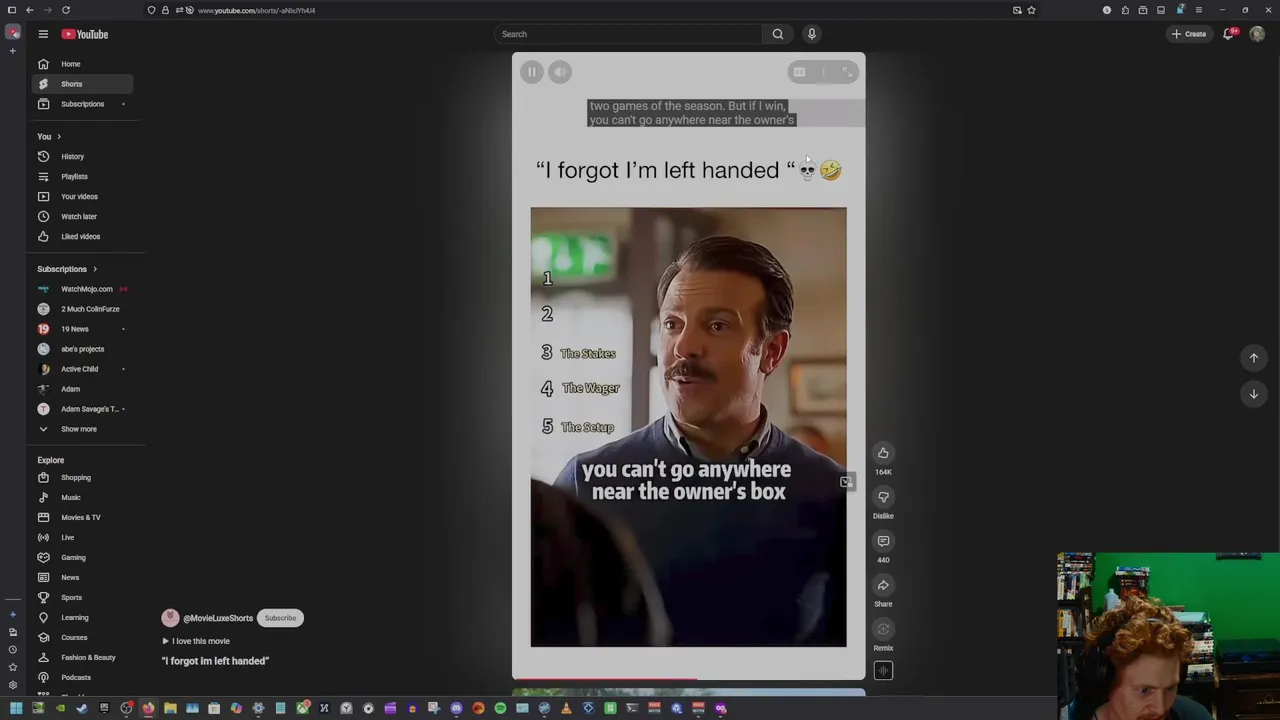Screen dimensions: 1280x720
Task: Open Subscriptions in sidebar
Action: 82,104
